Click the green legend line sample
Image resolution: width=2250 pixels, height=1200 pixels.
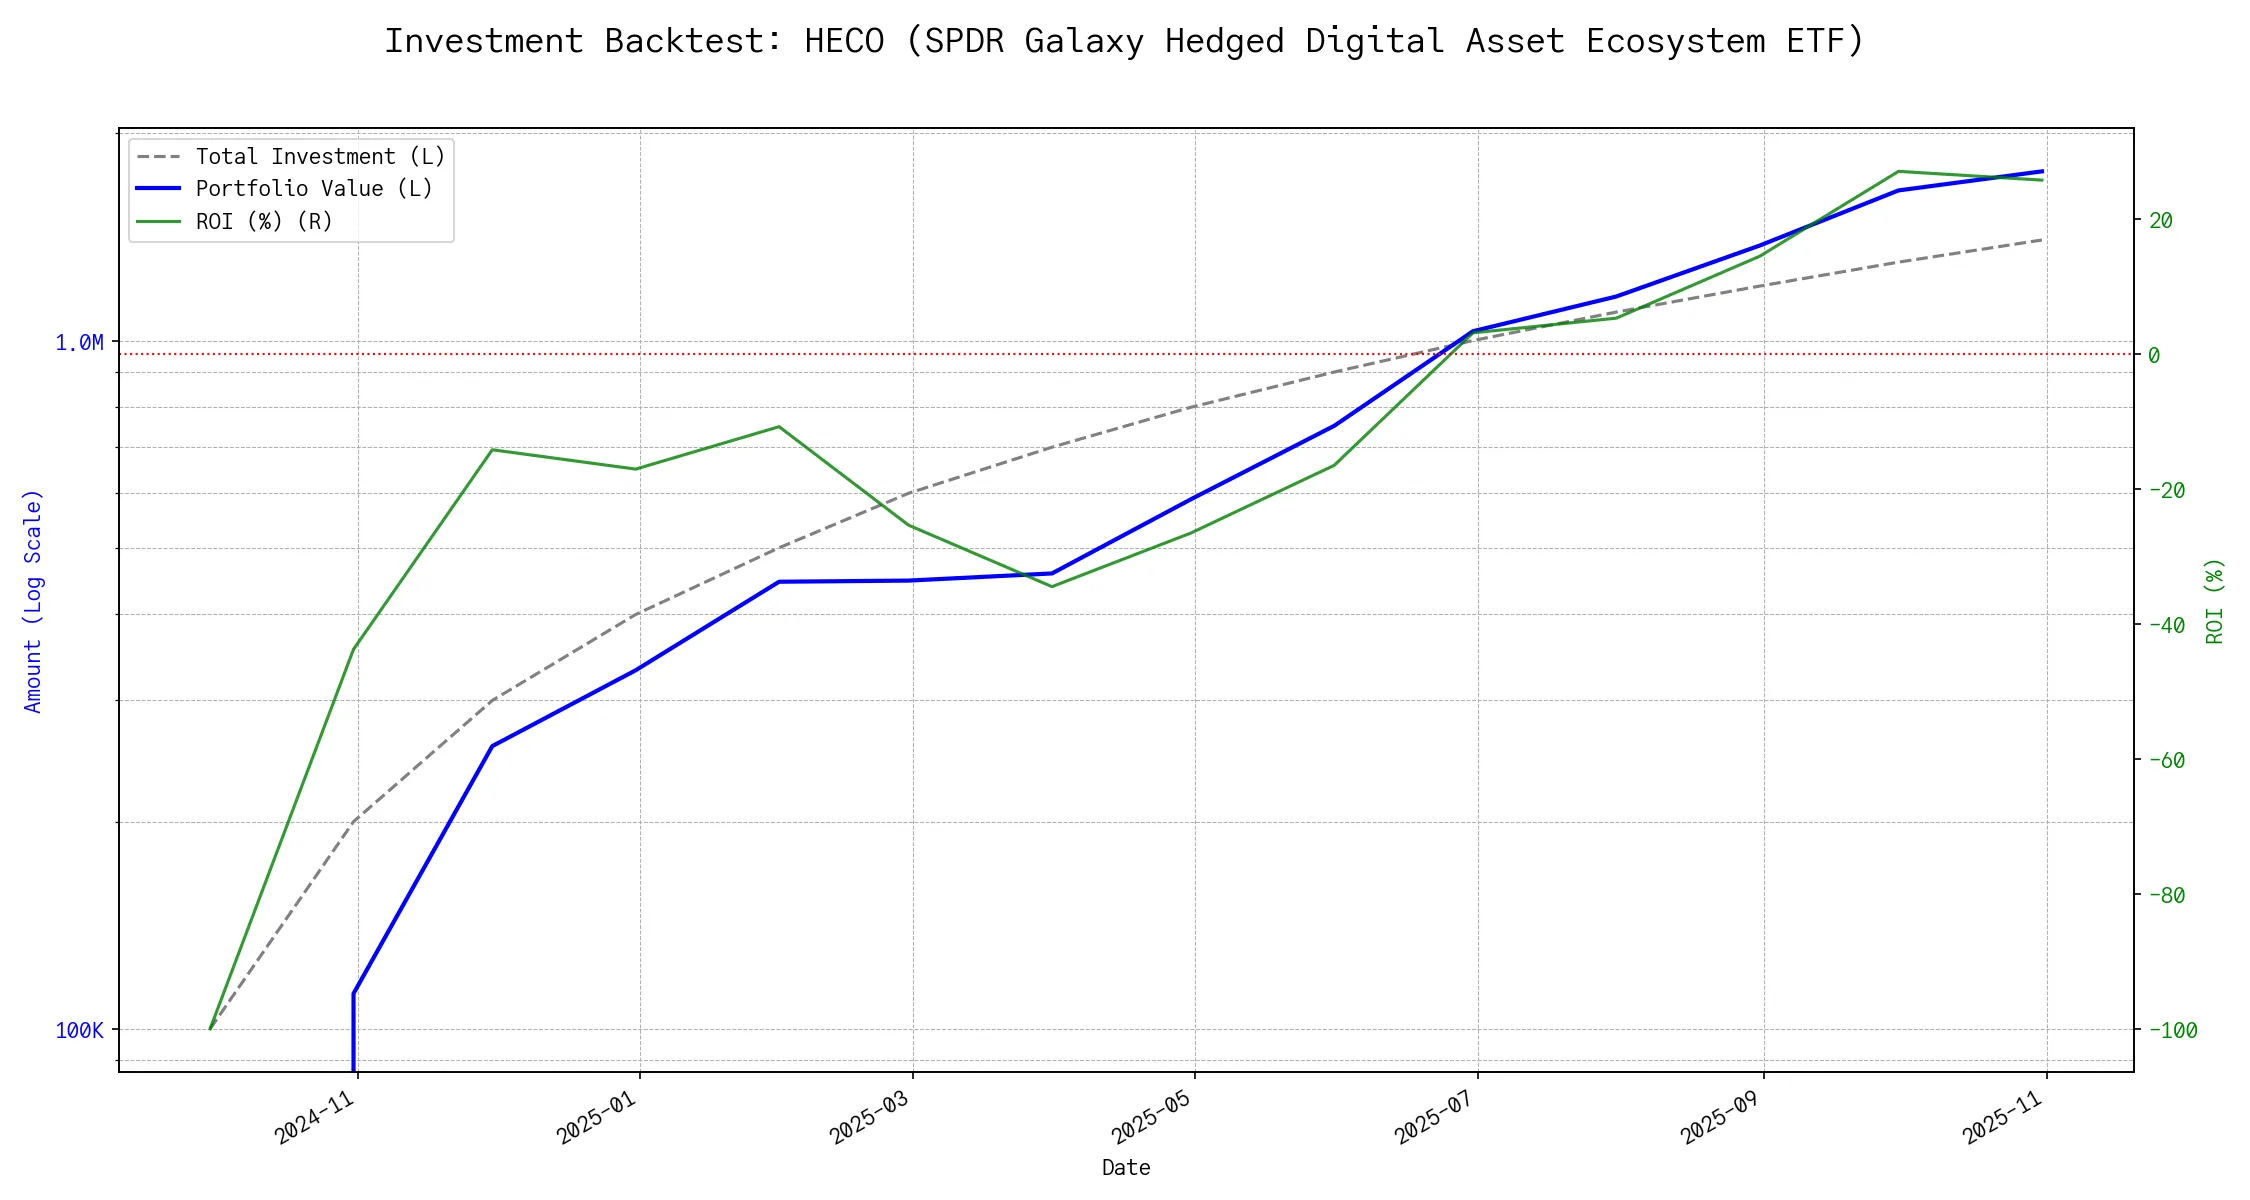point(159,221)
